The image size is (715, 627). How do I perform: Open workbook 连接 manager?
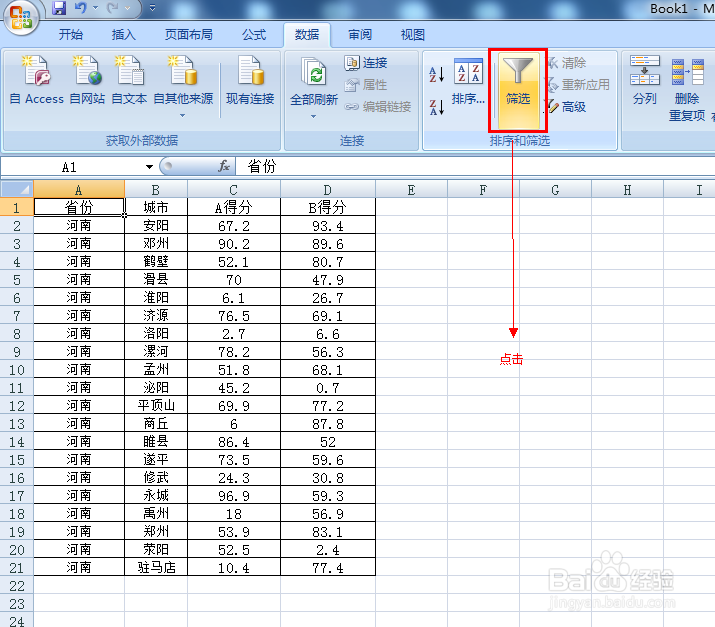coord(366,62)
